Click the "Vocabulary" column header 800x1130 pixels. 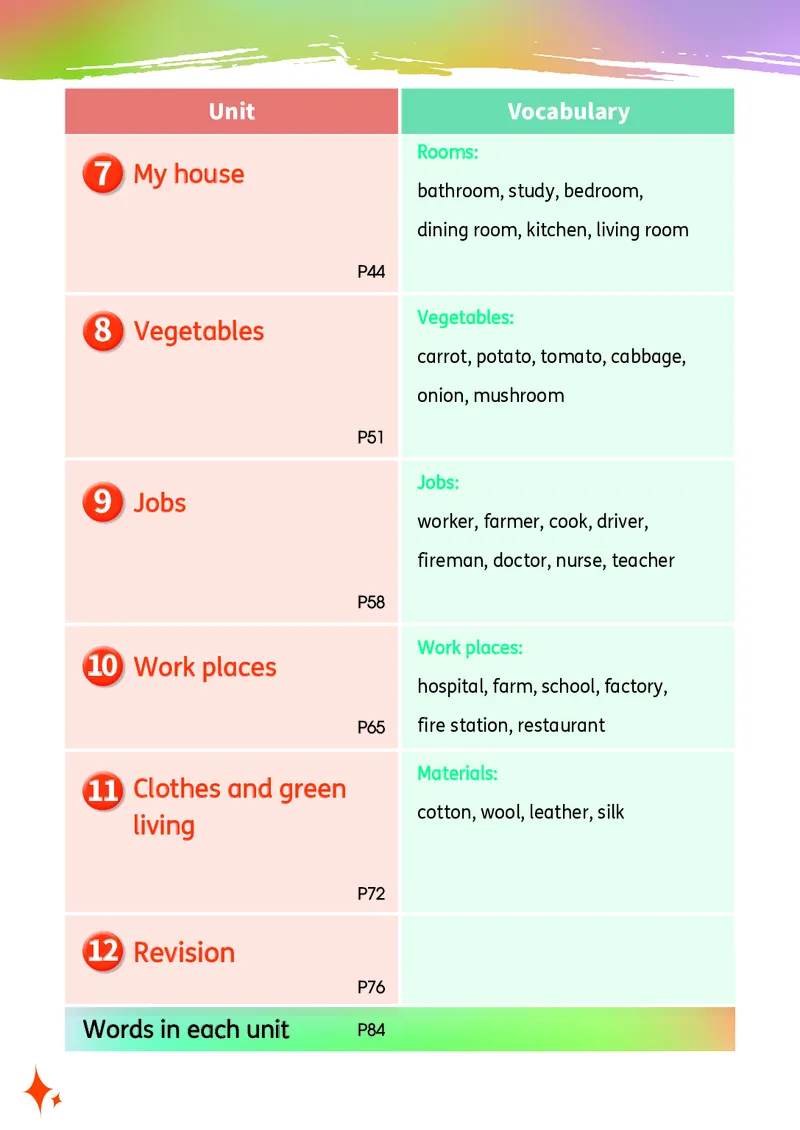(x=568, y=112)
